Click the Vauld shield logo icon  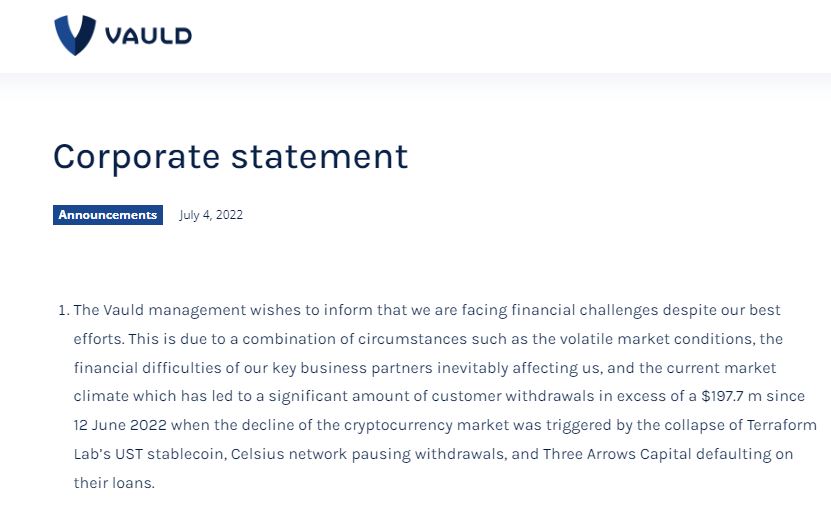pos(76,35)
